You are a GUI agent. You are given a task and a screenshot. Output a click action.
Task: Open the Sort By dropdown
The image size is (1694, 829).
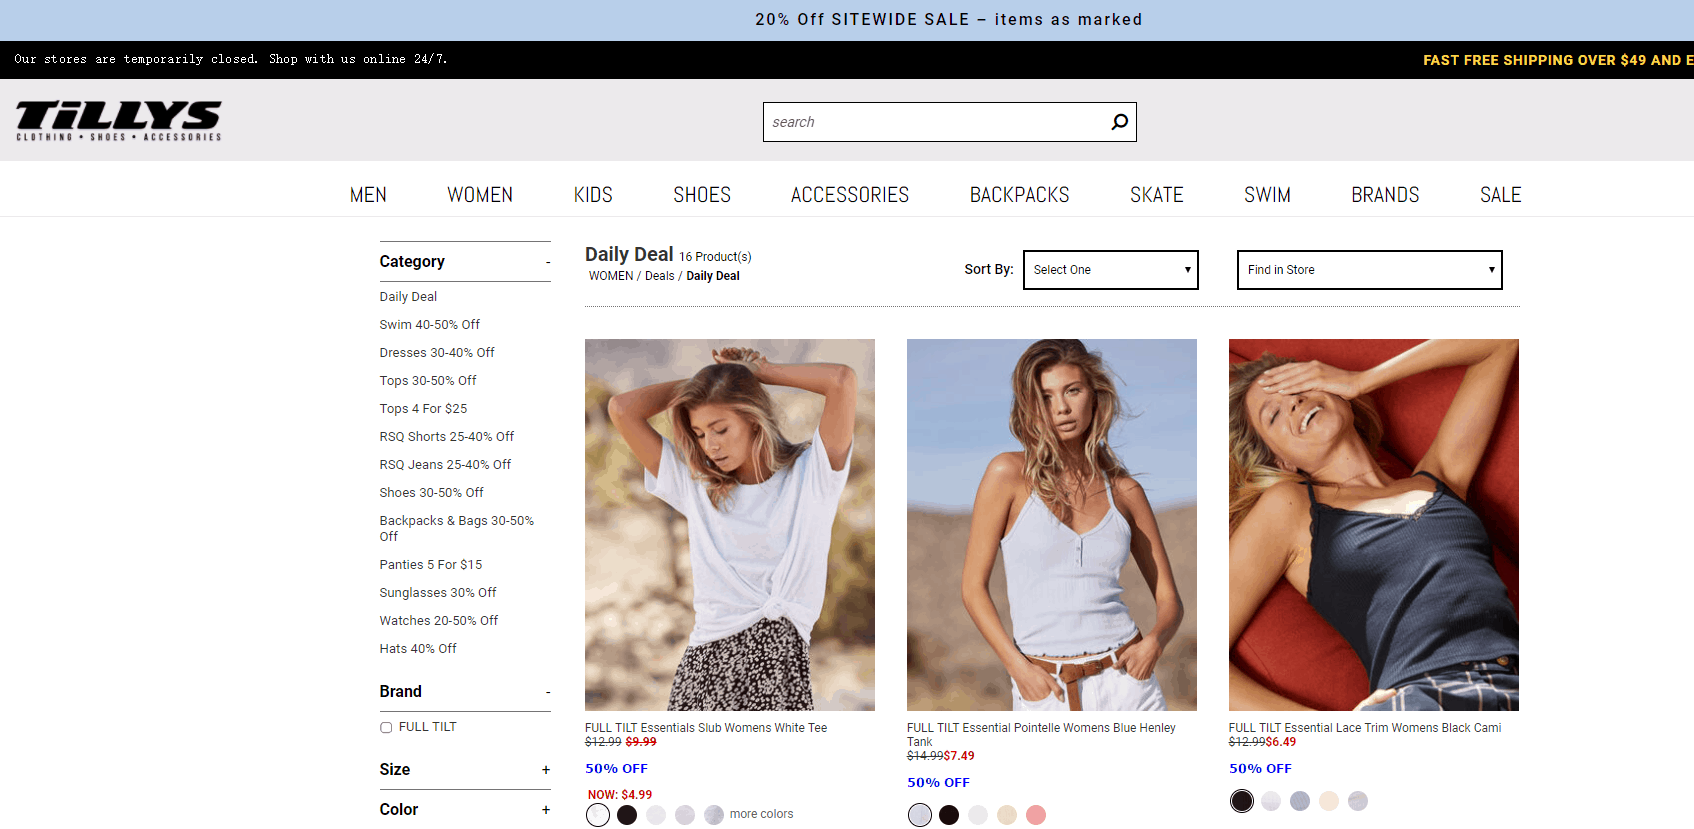coord(1110,270)
